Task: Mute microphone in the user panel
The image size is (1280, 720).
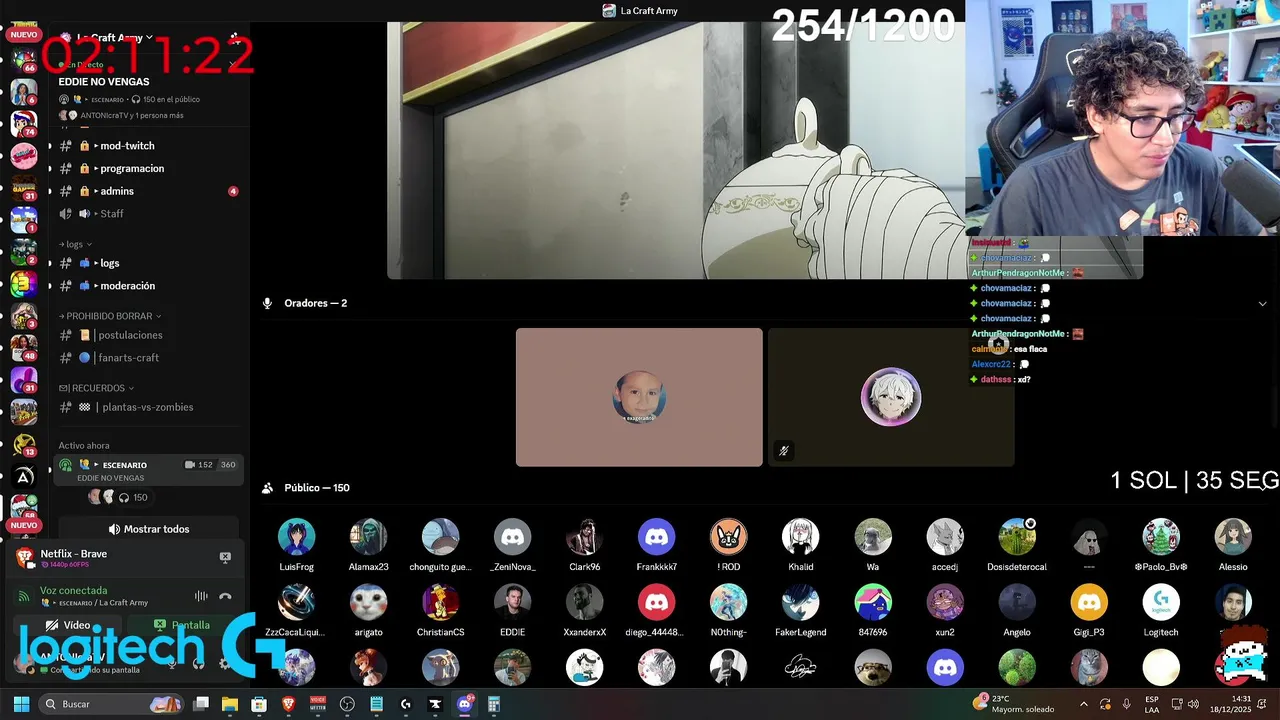Action: [x=172, y=663]
